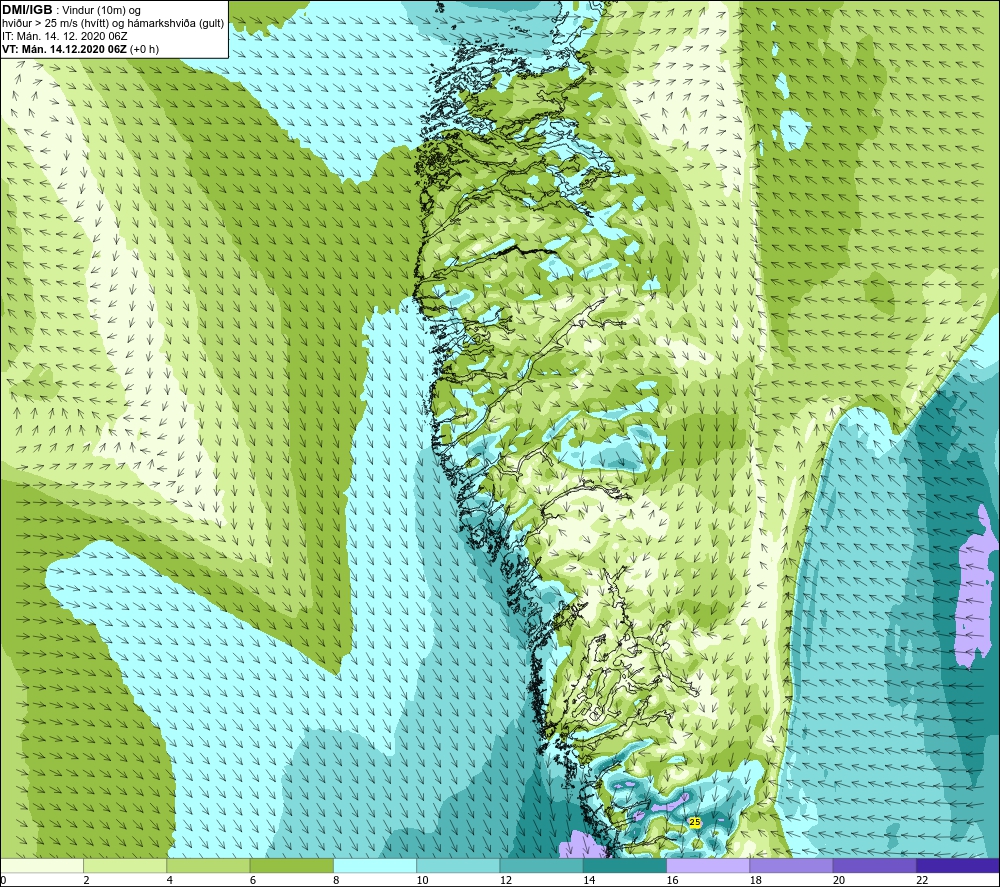Click the 'IT: Mán. 14. 12. 2020 06Z' line

64,36
